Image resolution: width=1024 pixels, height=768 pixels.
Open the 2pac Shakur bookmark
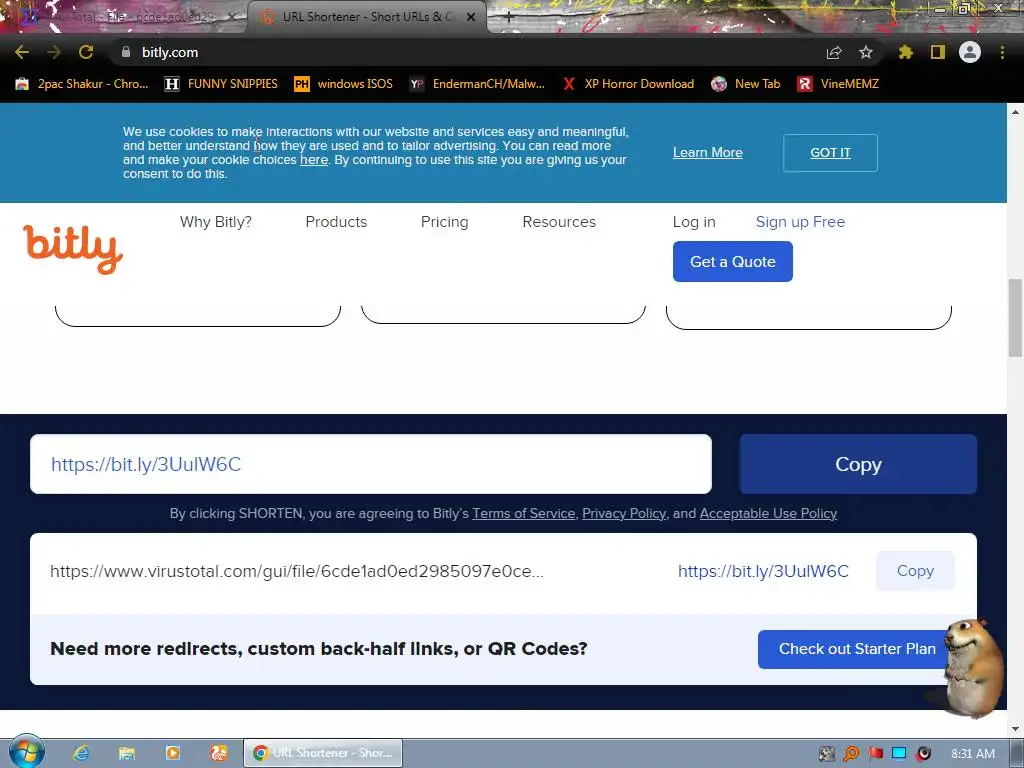[x=82, y=84]
